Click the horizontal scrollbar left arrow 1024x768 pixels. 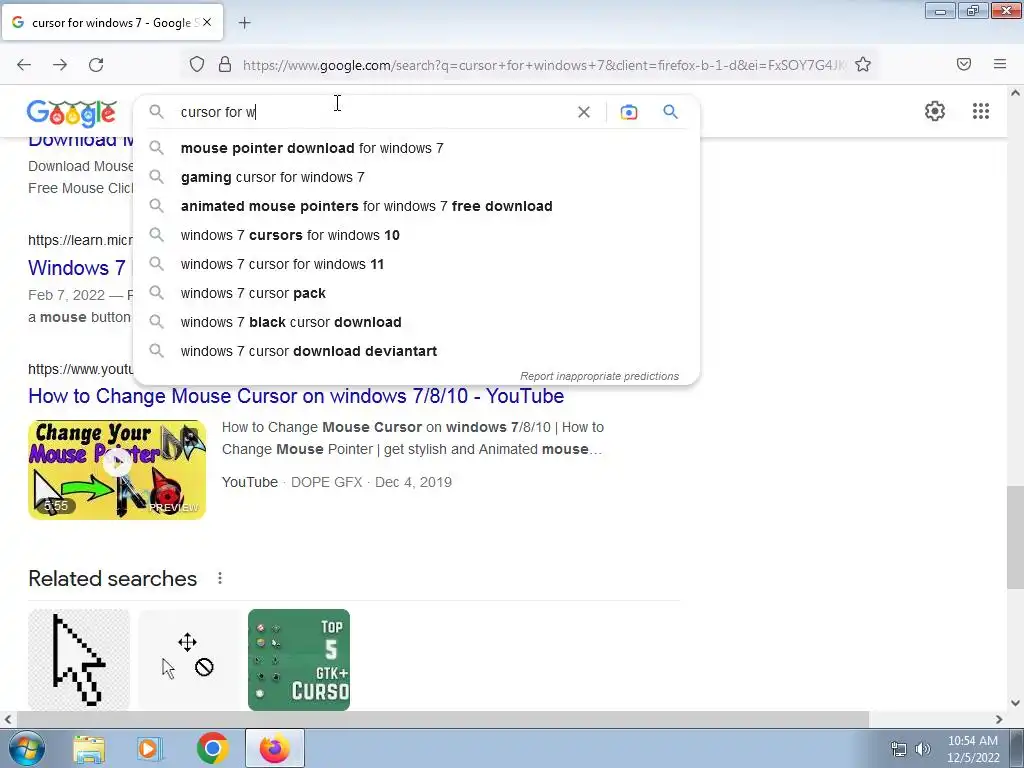coord(8,719)
